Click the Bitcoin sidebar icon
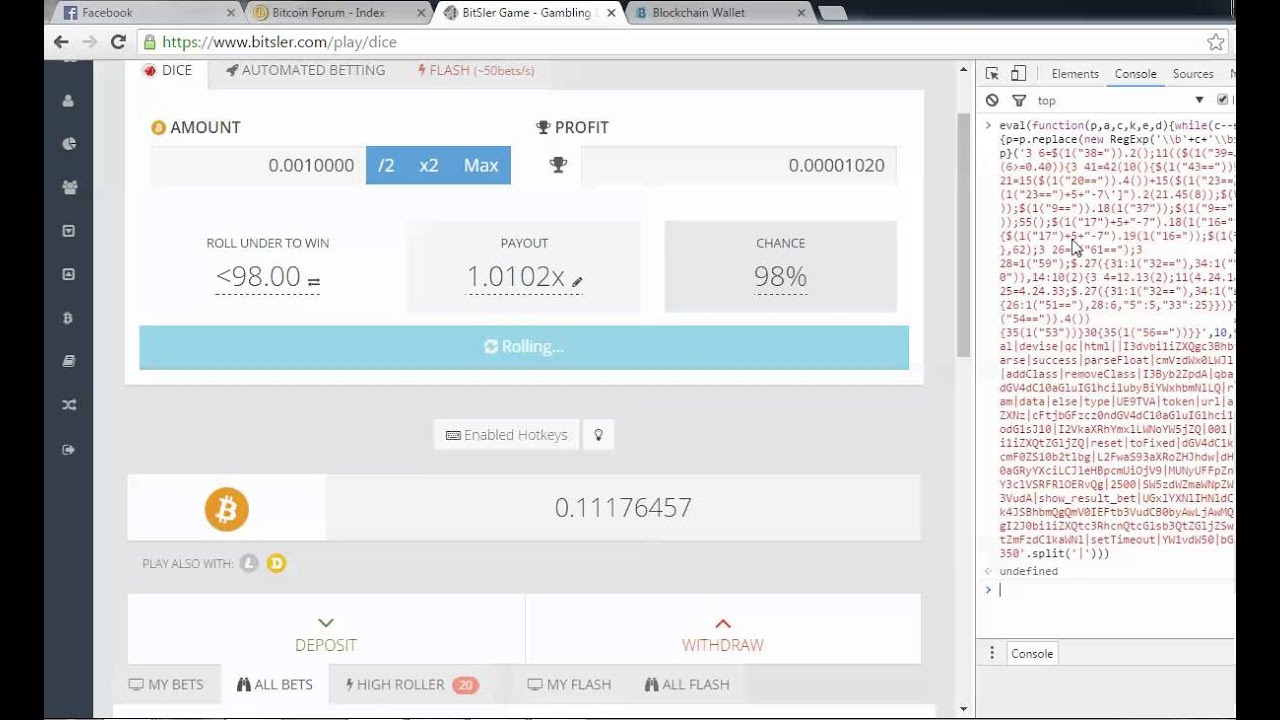Image resolution: width=1280 pixels, height=720 pixels. coord(68,318)
